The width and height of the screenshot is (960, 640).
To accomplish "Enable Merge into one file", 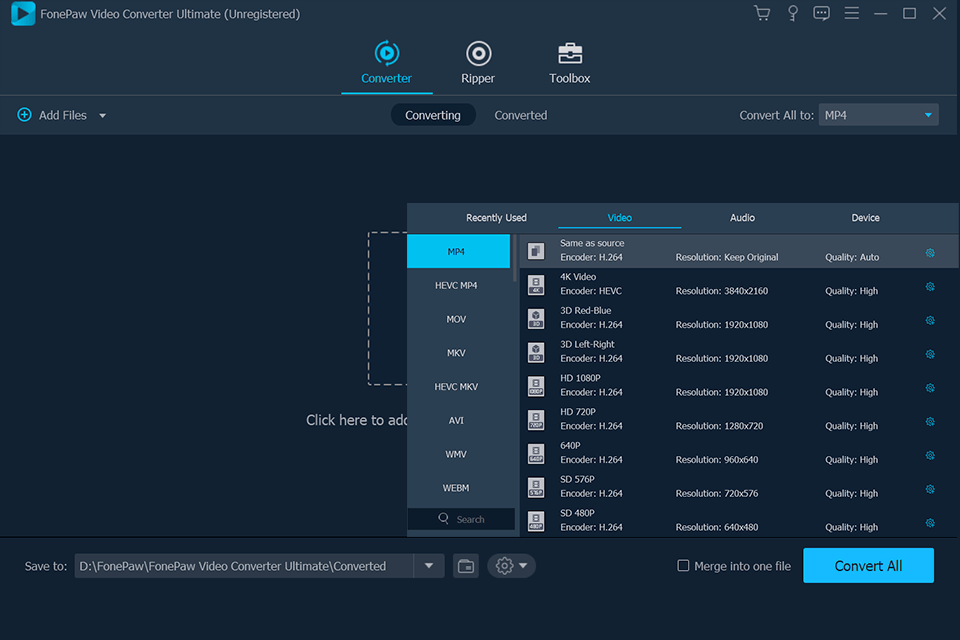I will coord(683,565).
